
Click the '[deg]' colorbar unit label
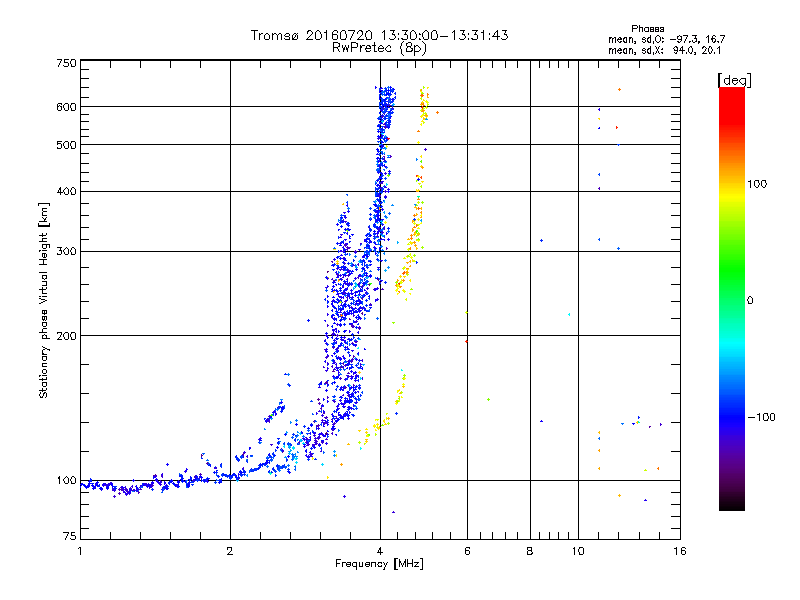click(x=734, y=80)
